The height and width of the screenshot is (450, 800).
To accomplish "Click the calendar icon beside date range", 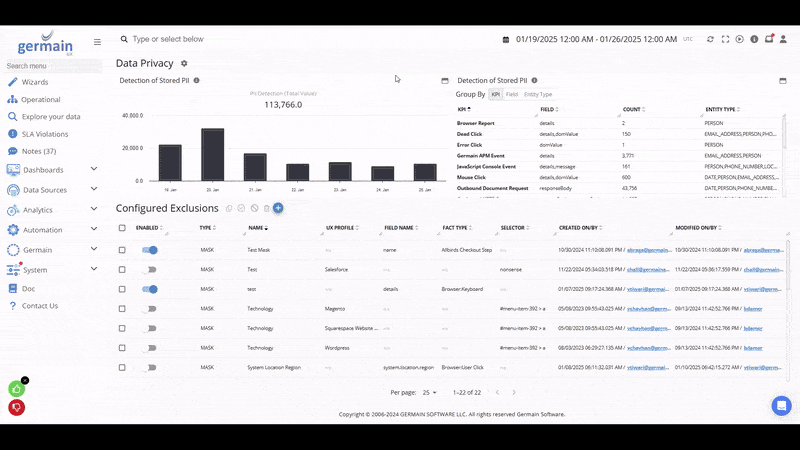I will point(506,39).
